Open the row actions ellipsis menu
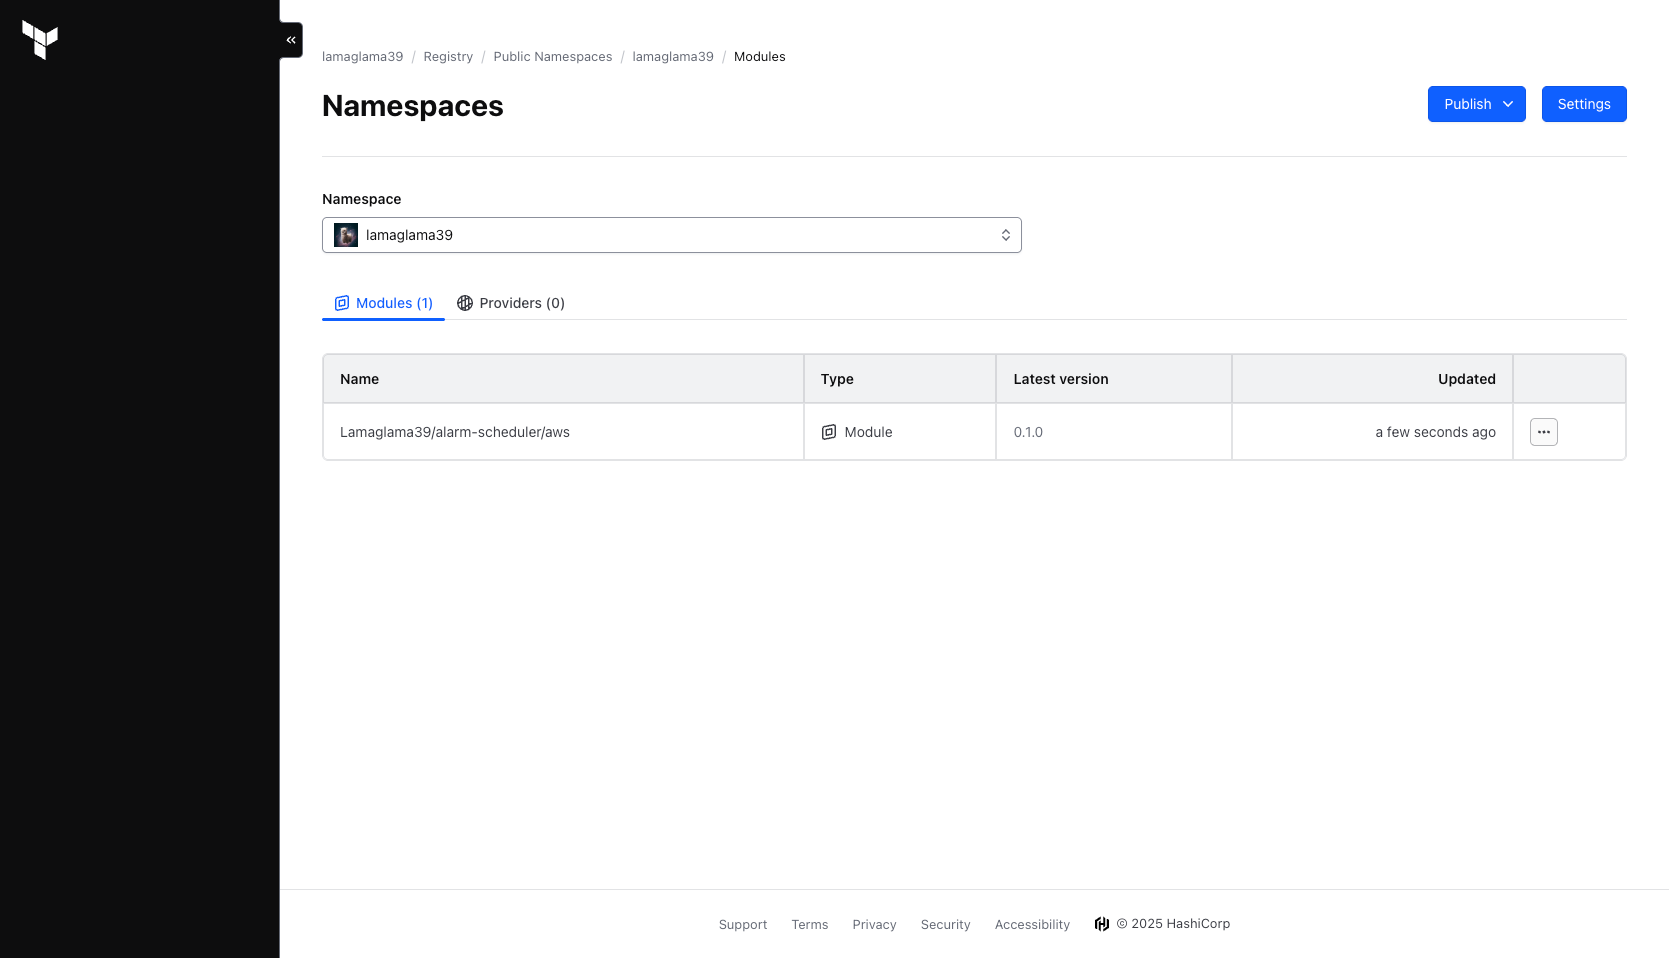The height and width of the screenshot is (958, 1669). 1544,432
